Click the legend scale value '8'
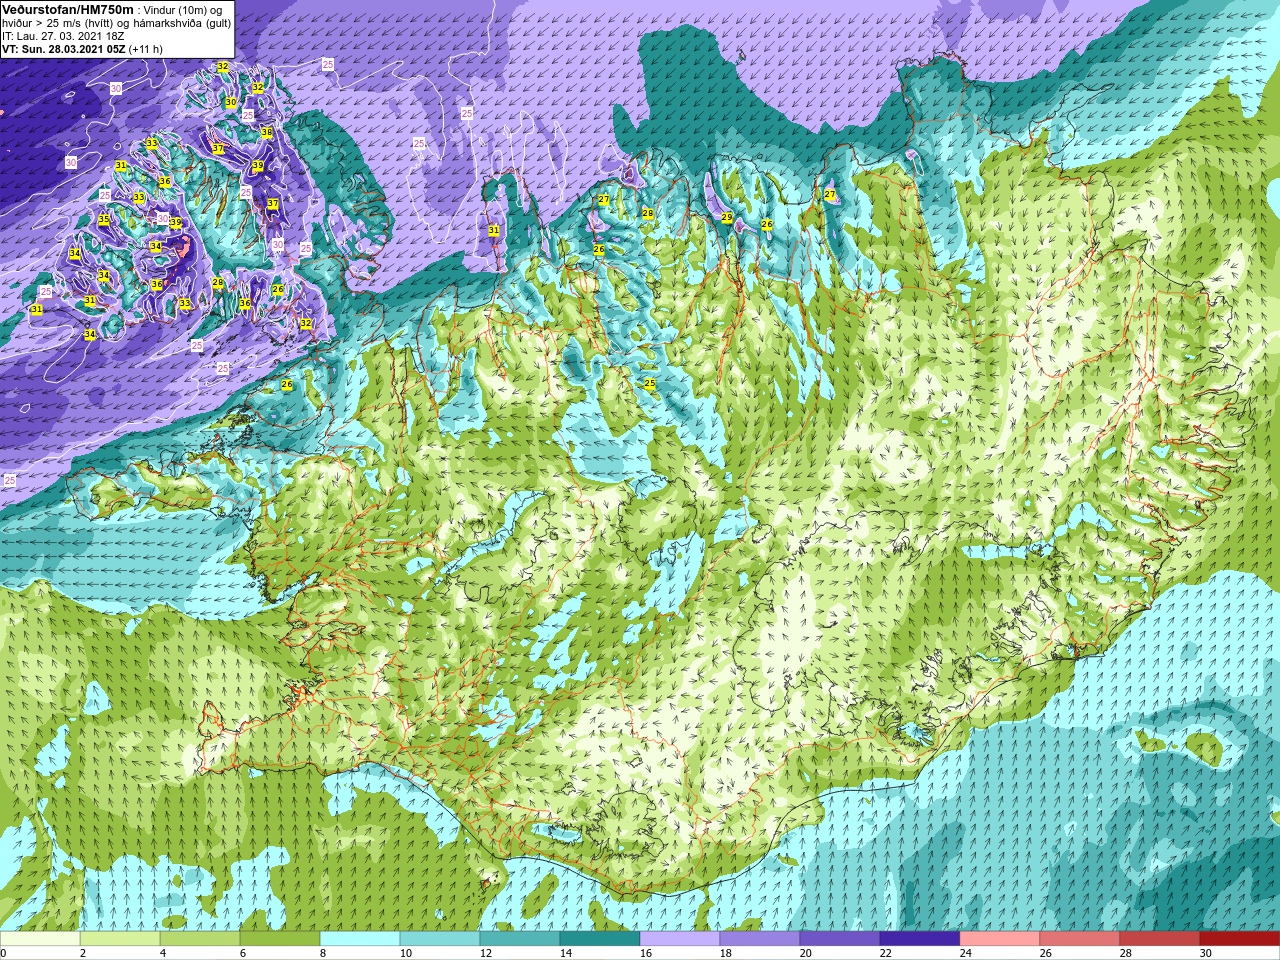The width and height of the screenshot is (1280, 960). click(x=323, y=953)
